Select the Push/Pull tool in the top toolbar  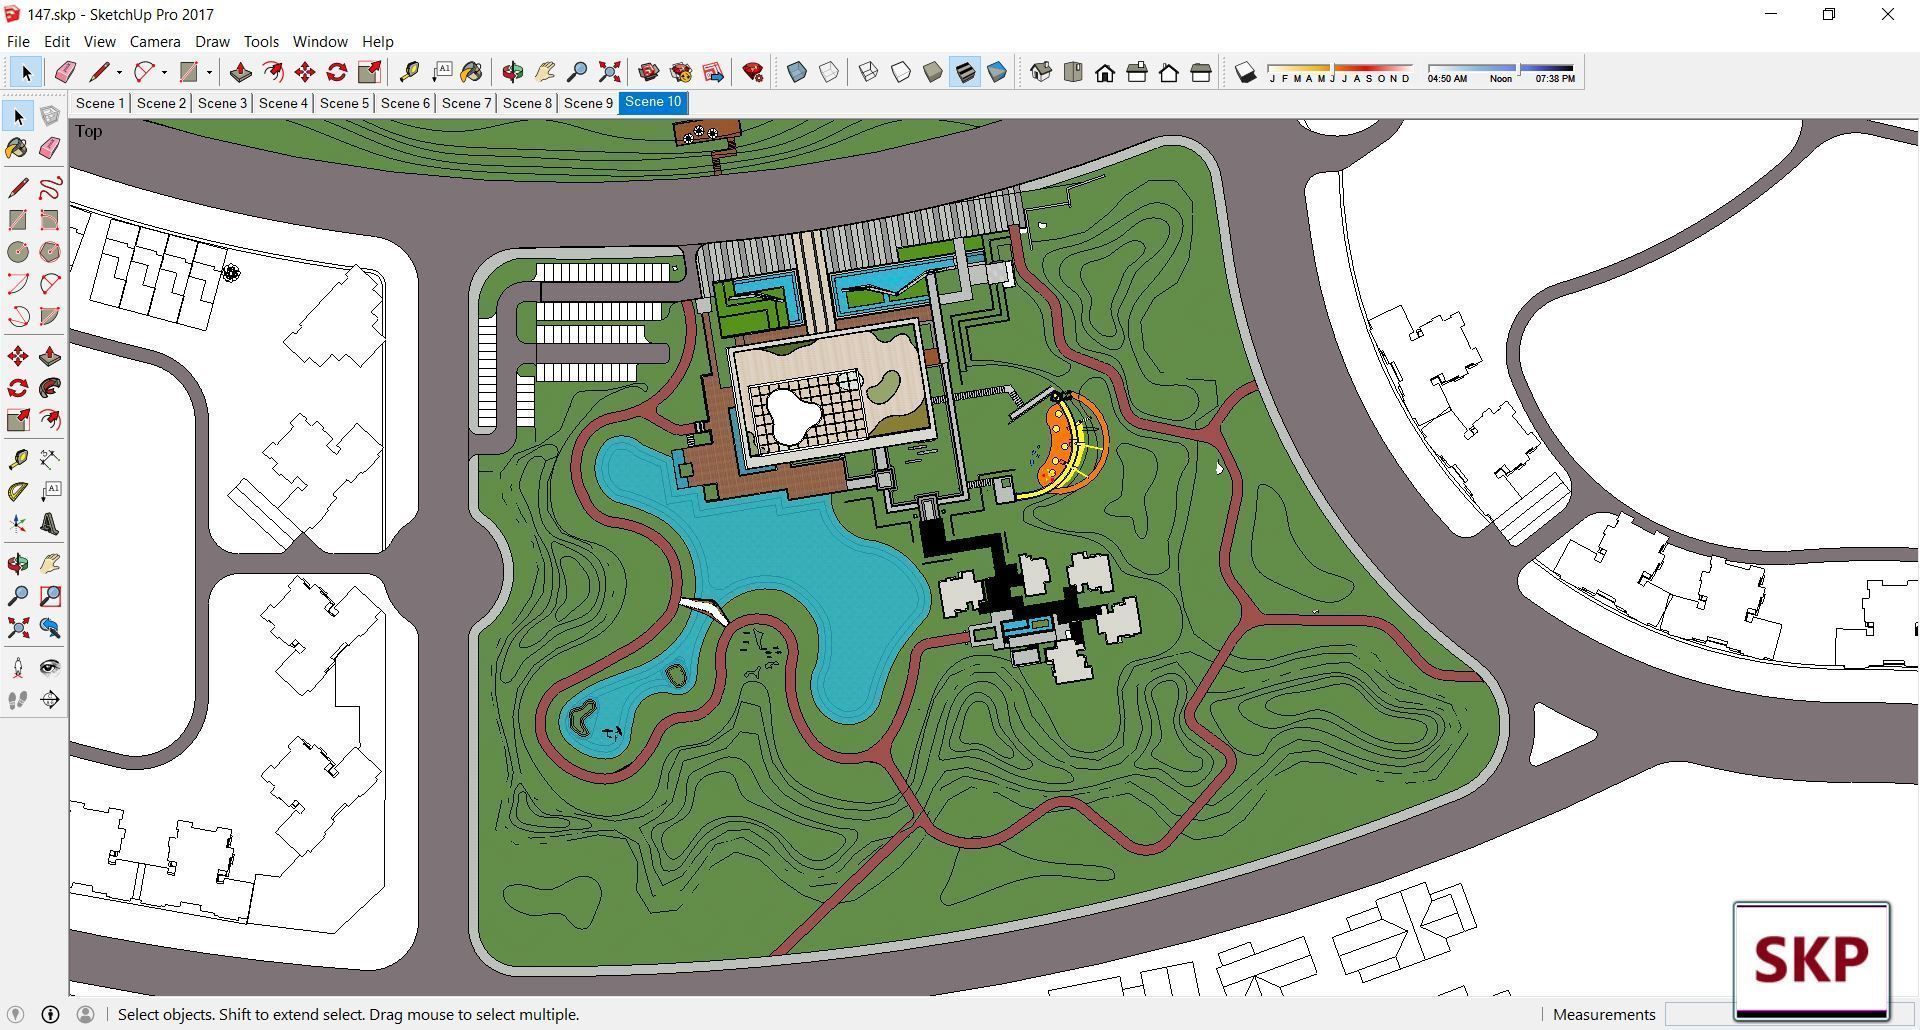(x=240, y=72)
